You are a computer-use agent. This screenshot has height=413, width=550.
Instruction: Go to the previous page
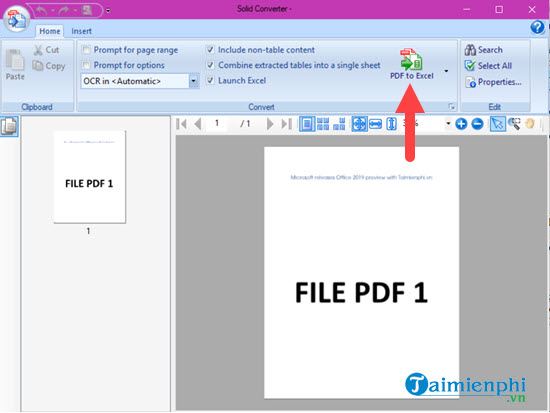pyautogui.click(x=198, y=124)
